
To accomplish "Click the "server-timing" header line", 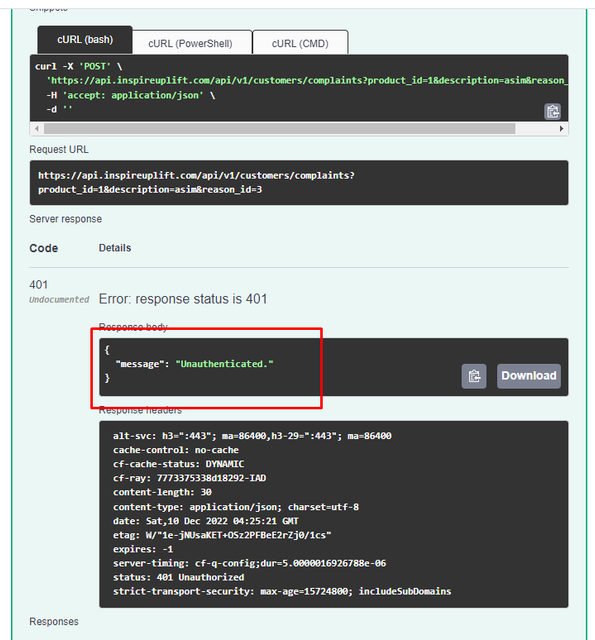I will click(249, 563).
